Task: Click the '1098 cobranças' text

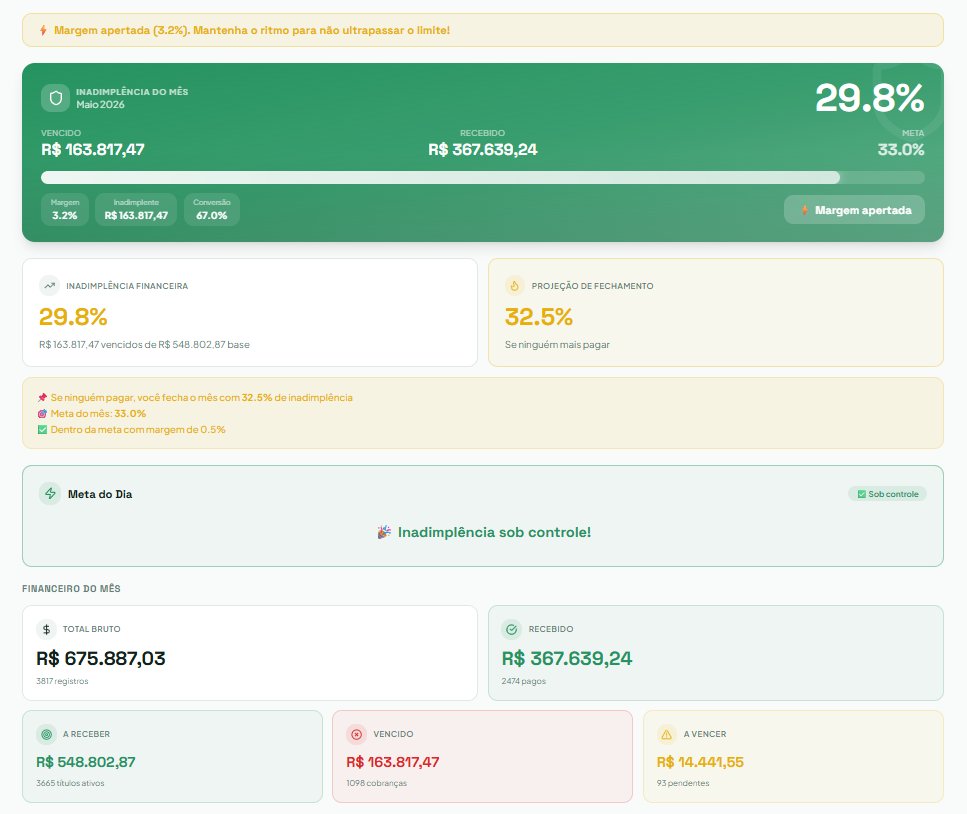Action: click(377, 783)
